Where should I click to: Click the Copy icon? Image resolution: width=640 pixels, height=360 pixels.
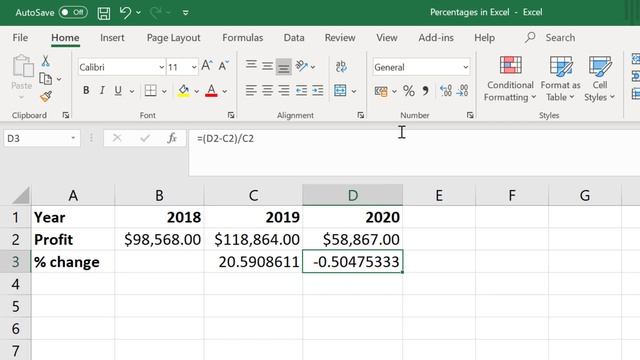pos(45,79)
